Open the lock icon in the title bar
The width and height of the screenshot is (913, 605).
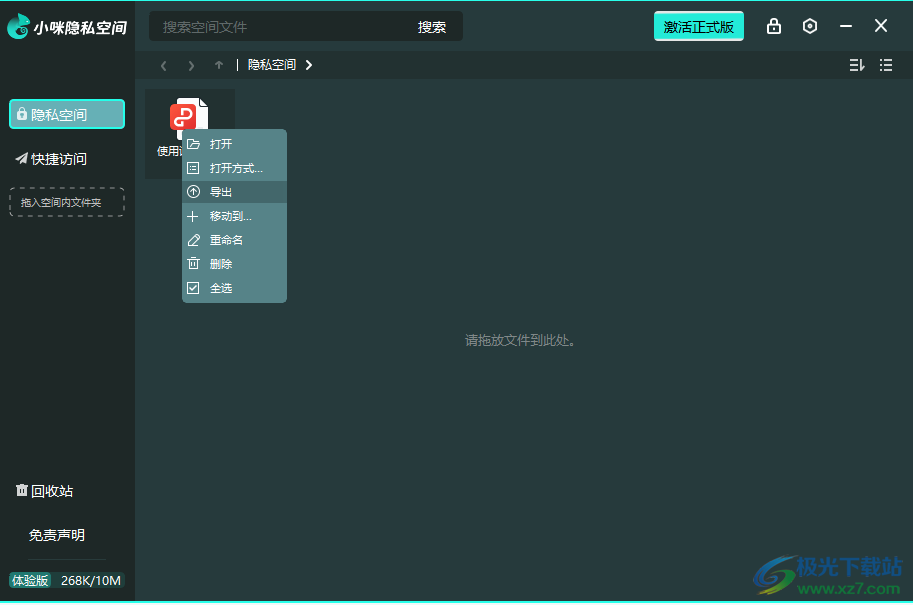[774, 26]
